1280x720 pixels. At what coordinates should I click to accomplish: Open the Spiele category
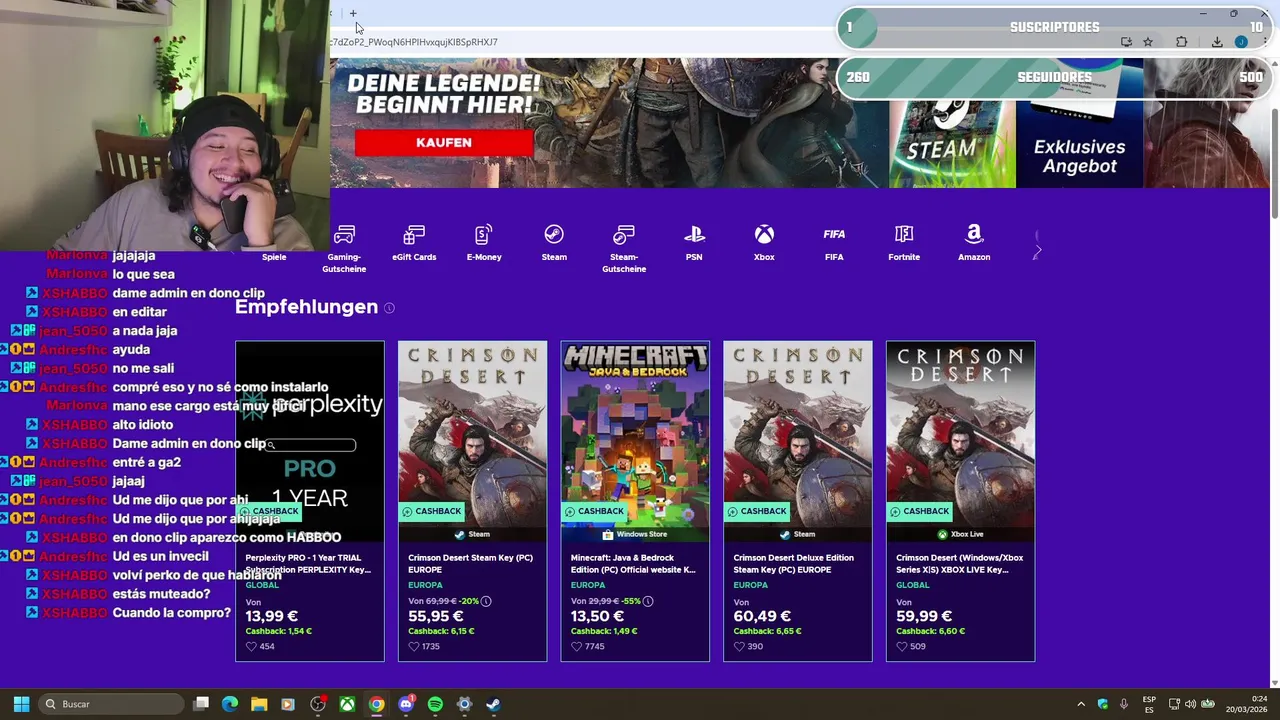click(274, 257)
